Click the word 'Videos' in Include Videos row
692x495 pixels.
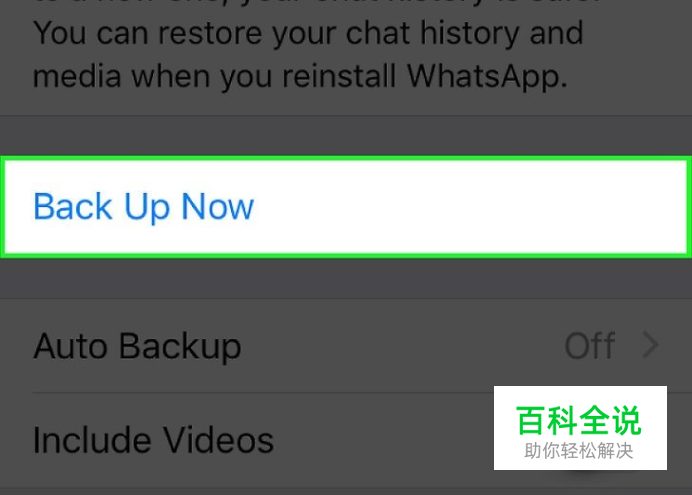[x=218, y=440]
